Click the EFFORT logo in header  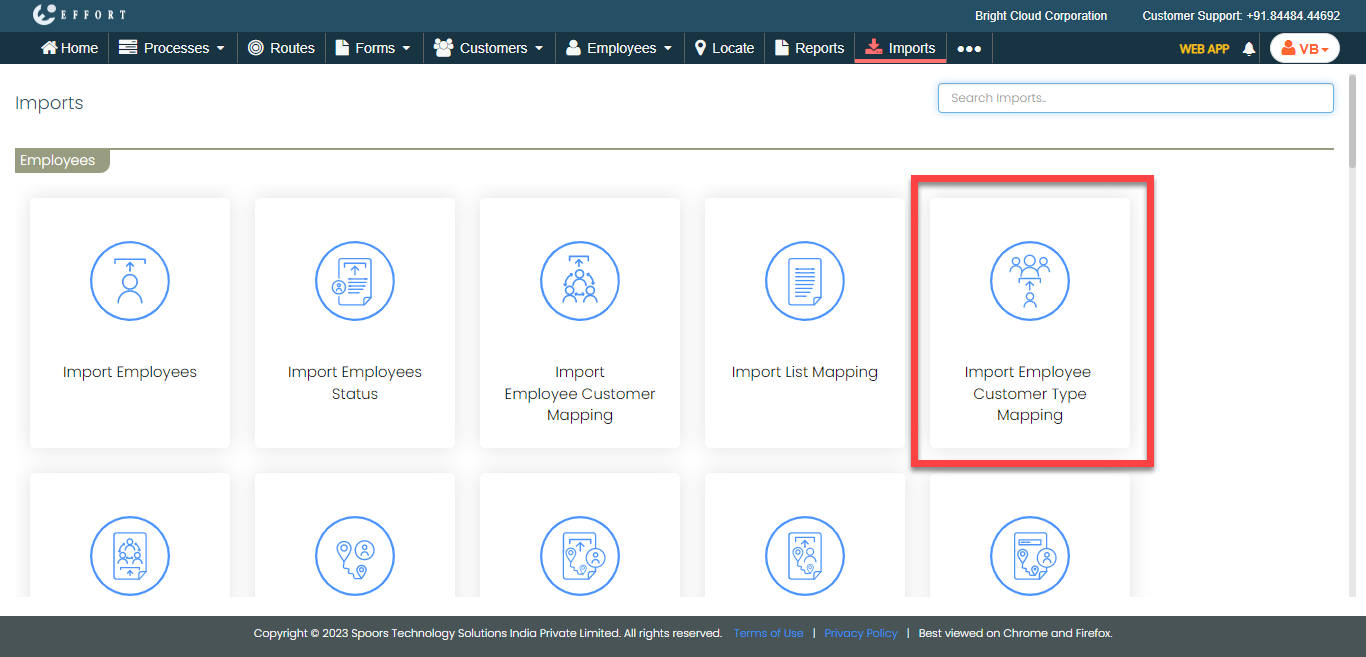click(79, 15)
